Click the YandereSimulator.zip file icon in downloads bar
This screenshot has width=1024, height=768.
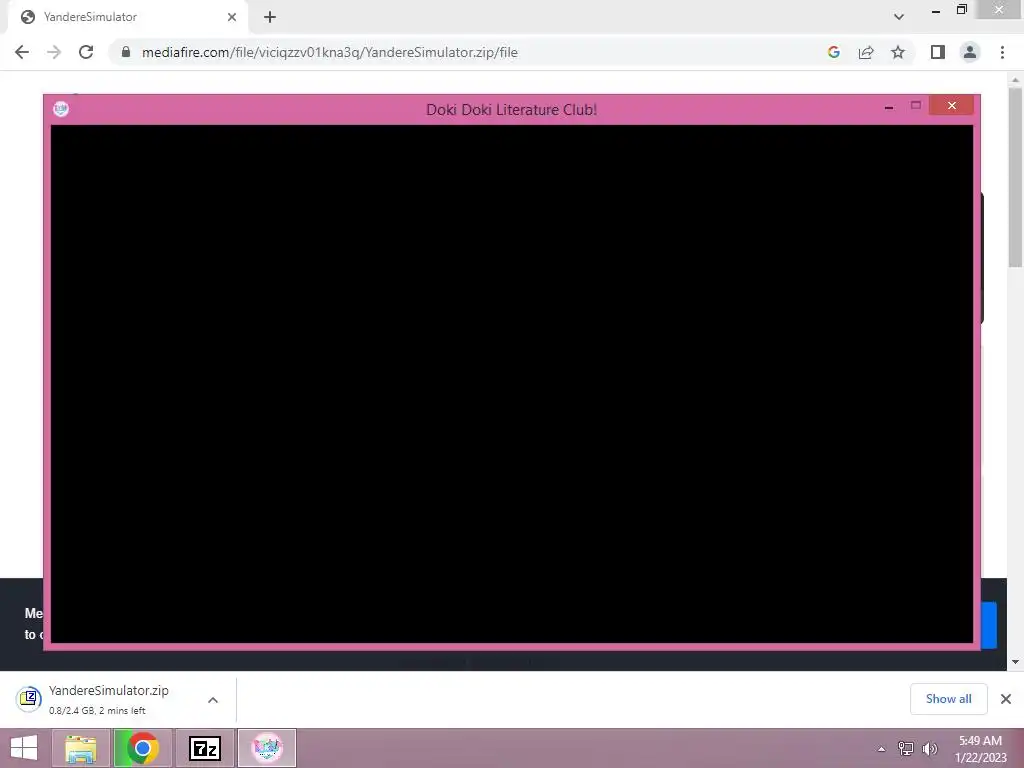29,698
